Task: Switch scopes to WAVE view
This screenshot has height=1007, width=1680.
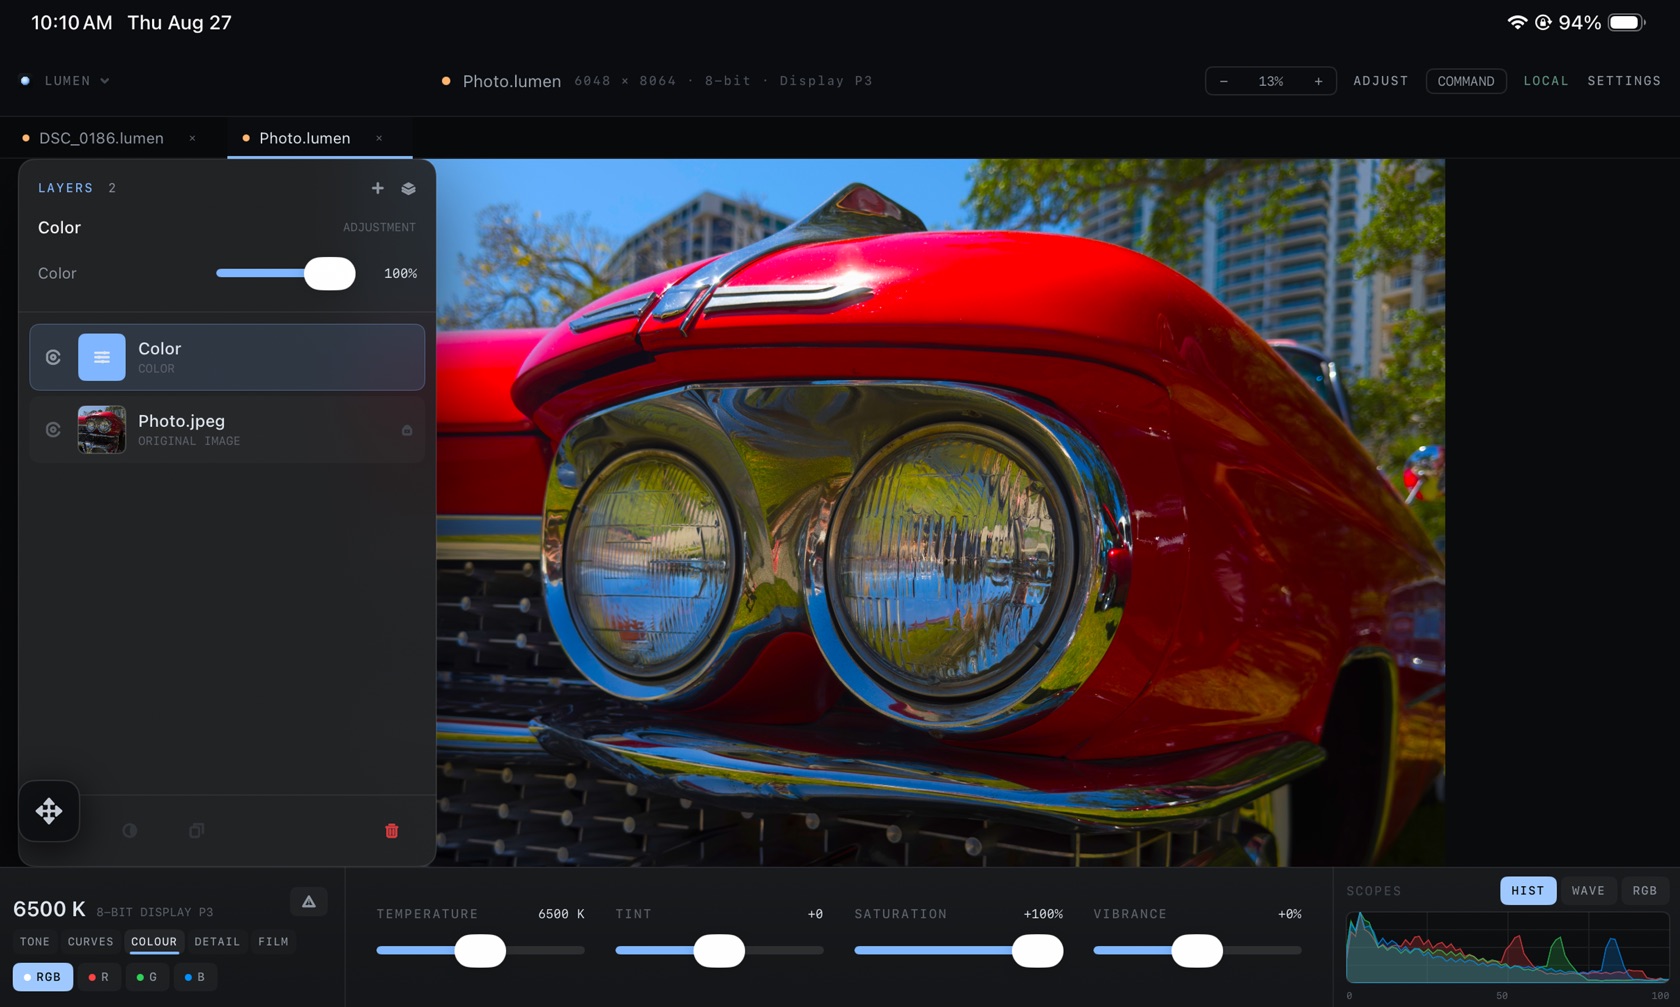Action: click(x=1588, y=891)
